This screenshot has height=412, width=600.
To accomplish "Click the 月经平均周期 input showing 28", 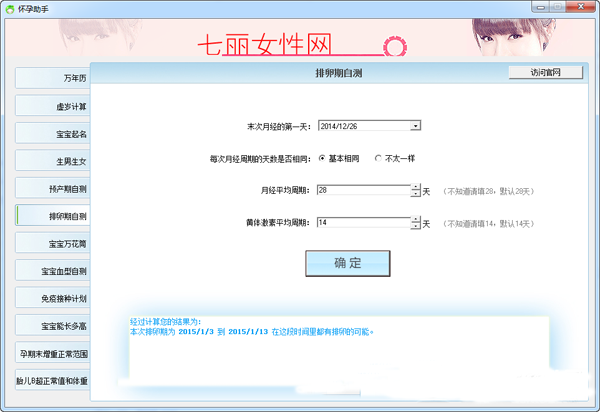I will 364,190.
